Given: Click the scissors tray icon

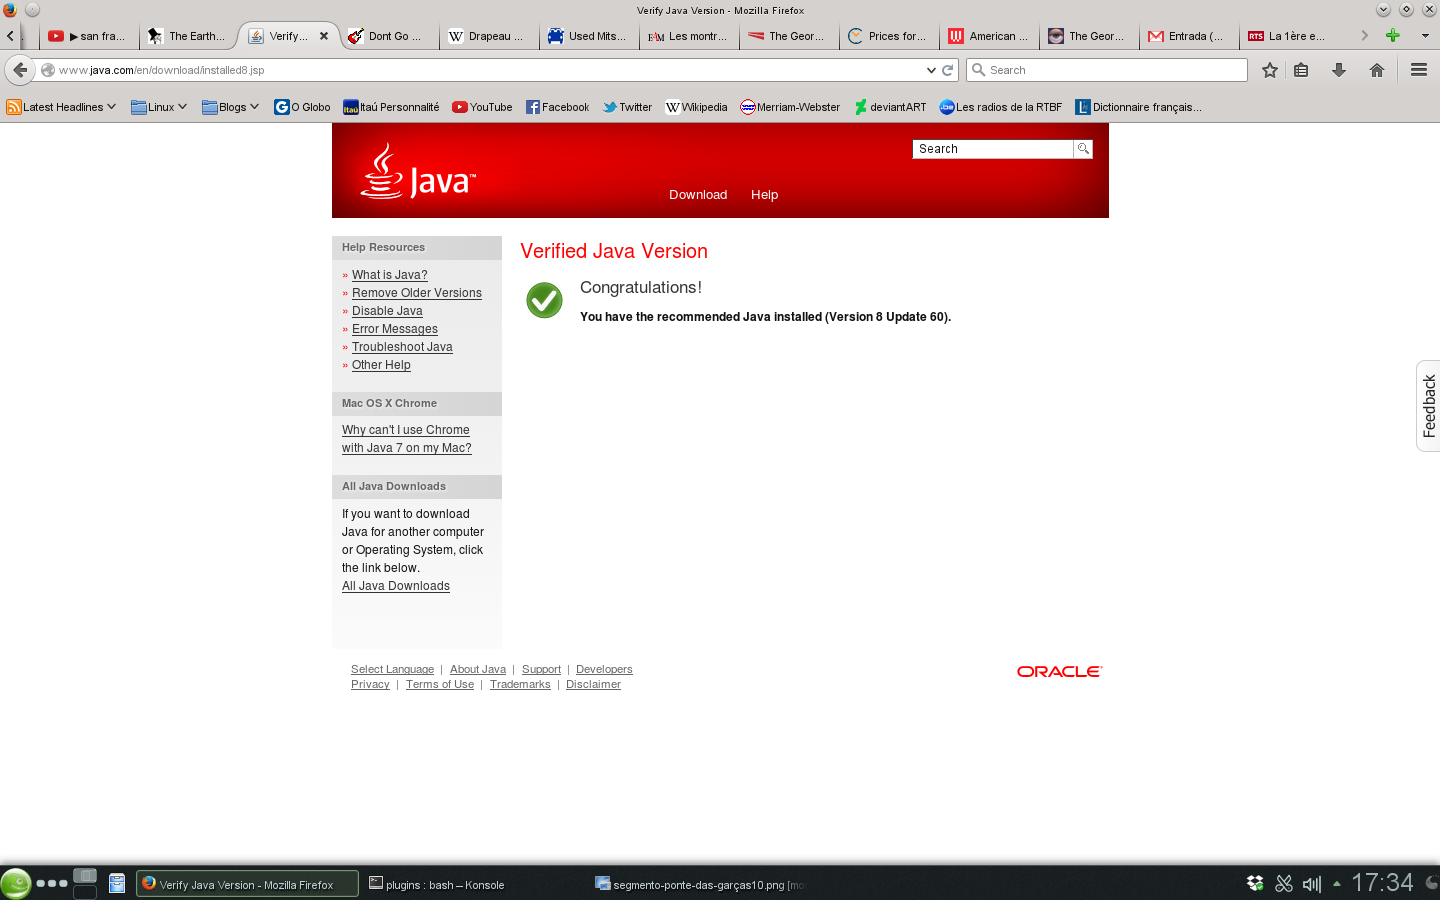Looking at the screenshot, I should click(1284, 883).
